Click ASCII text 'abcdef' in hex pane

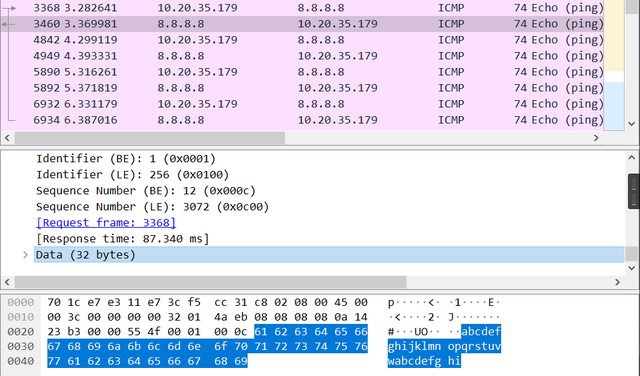481,332
